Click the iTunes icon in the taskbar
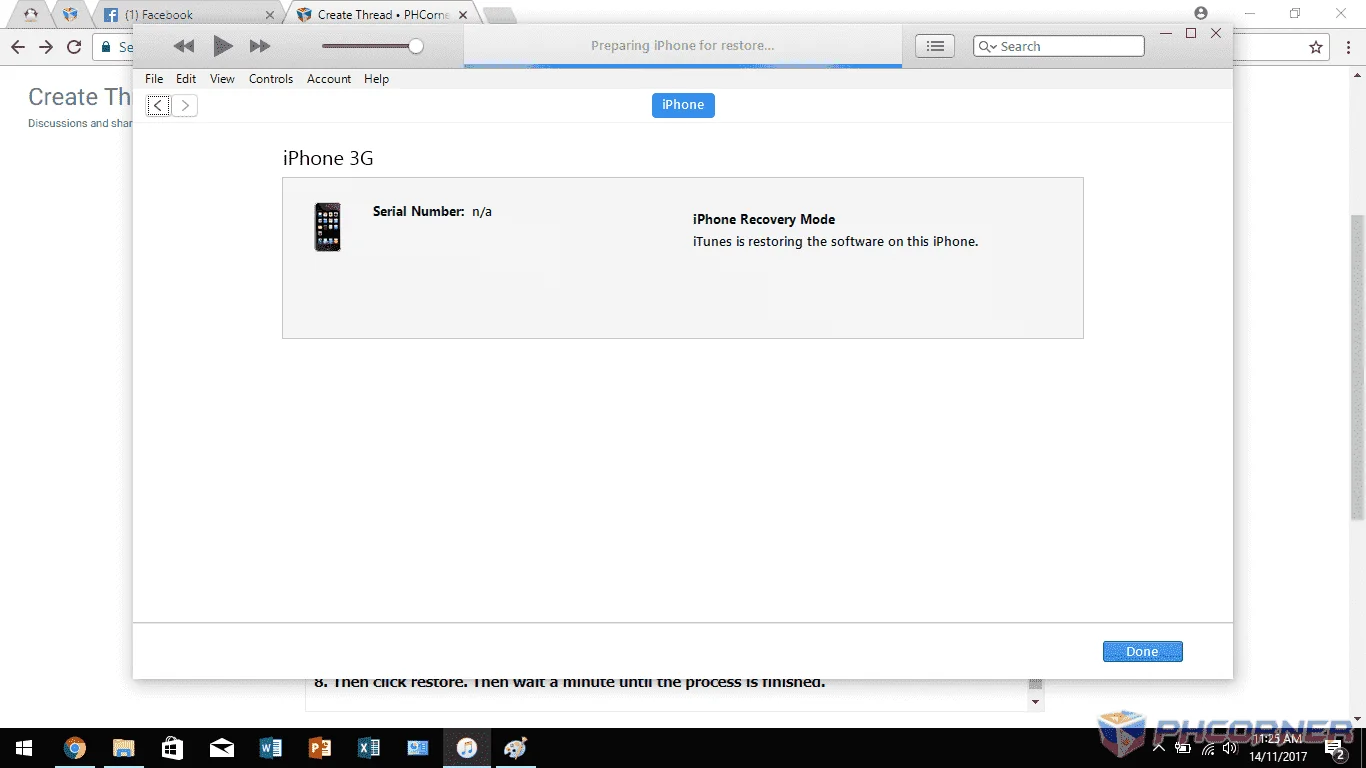The width and height of the screenshot is (1366, 768). (x=466, y=748)
